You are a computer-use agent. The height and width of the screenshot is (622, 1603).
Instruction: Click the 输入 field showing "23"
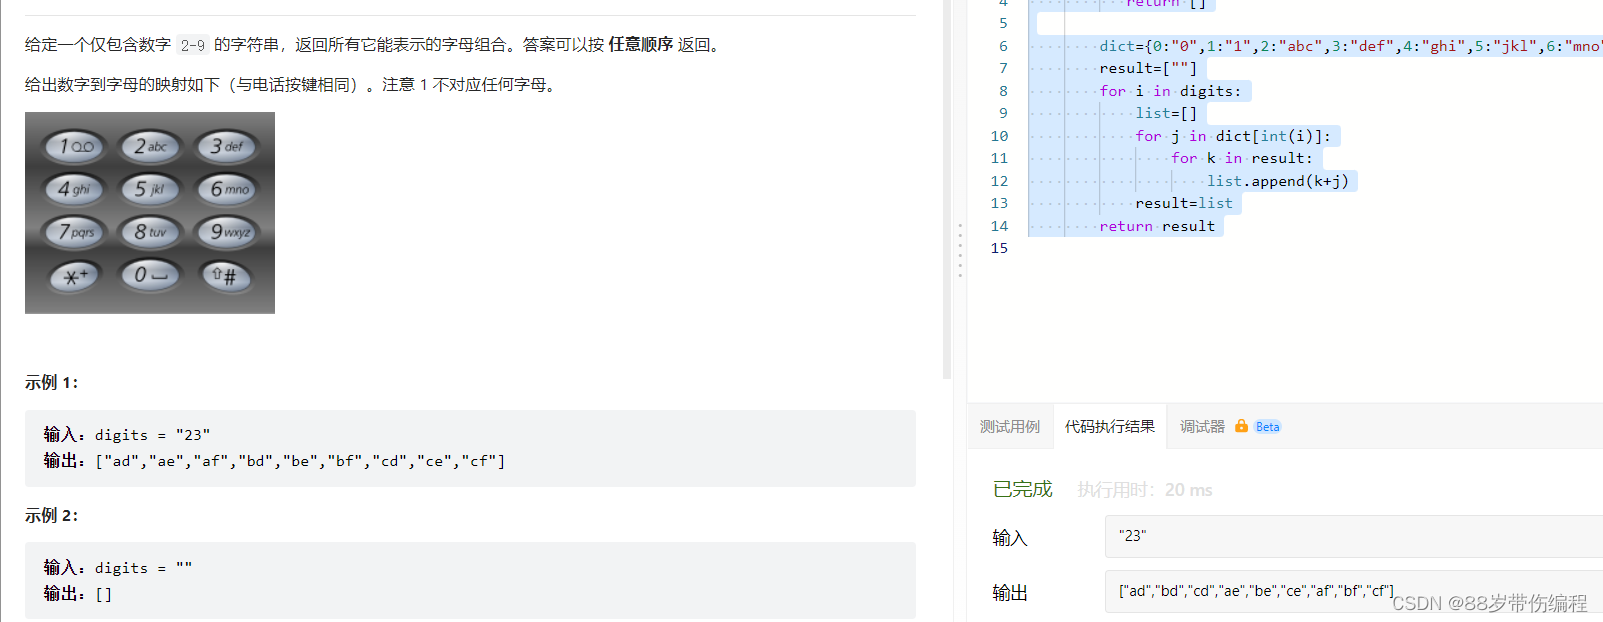point(1354,536)
